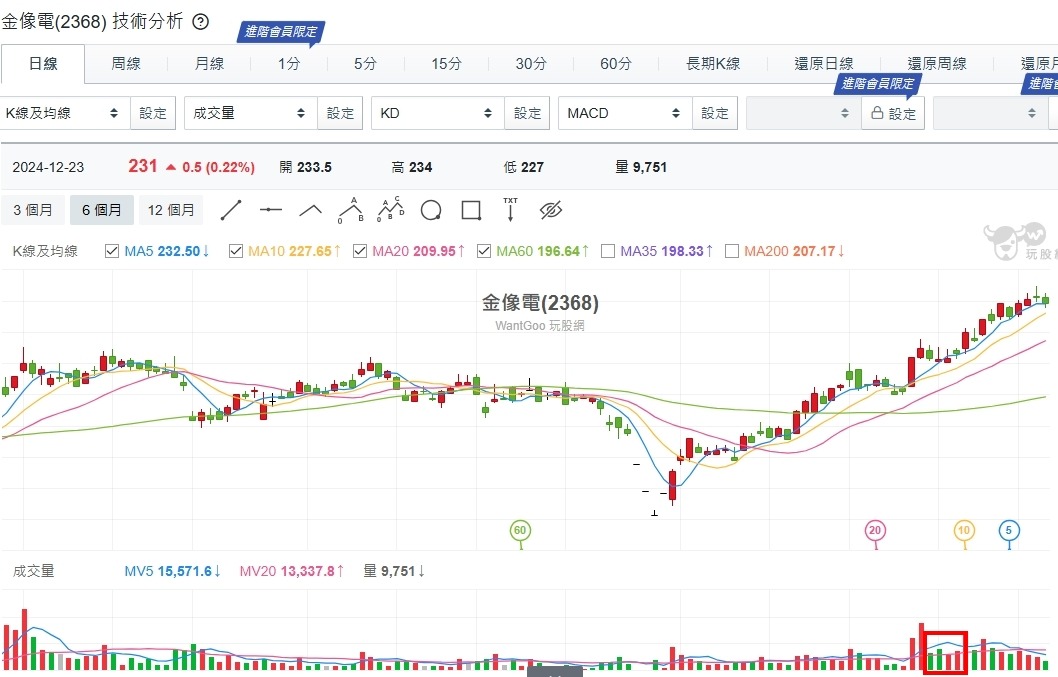Select the angle line drawing tool

310,210
